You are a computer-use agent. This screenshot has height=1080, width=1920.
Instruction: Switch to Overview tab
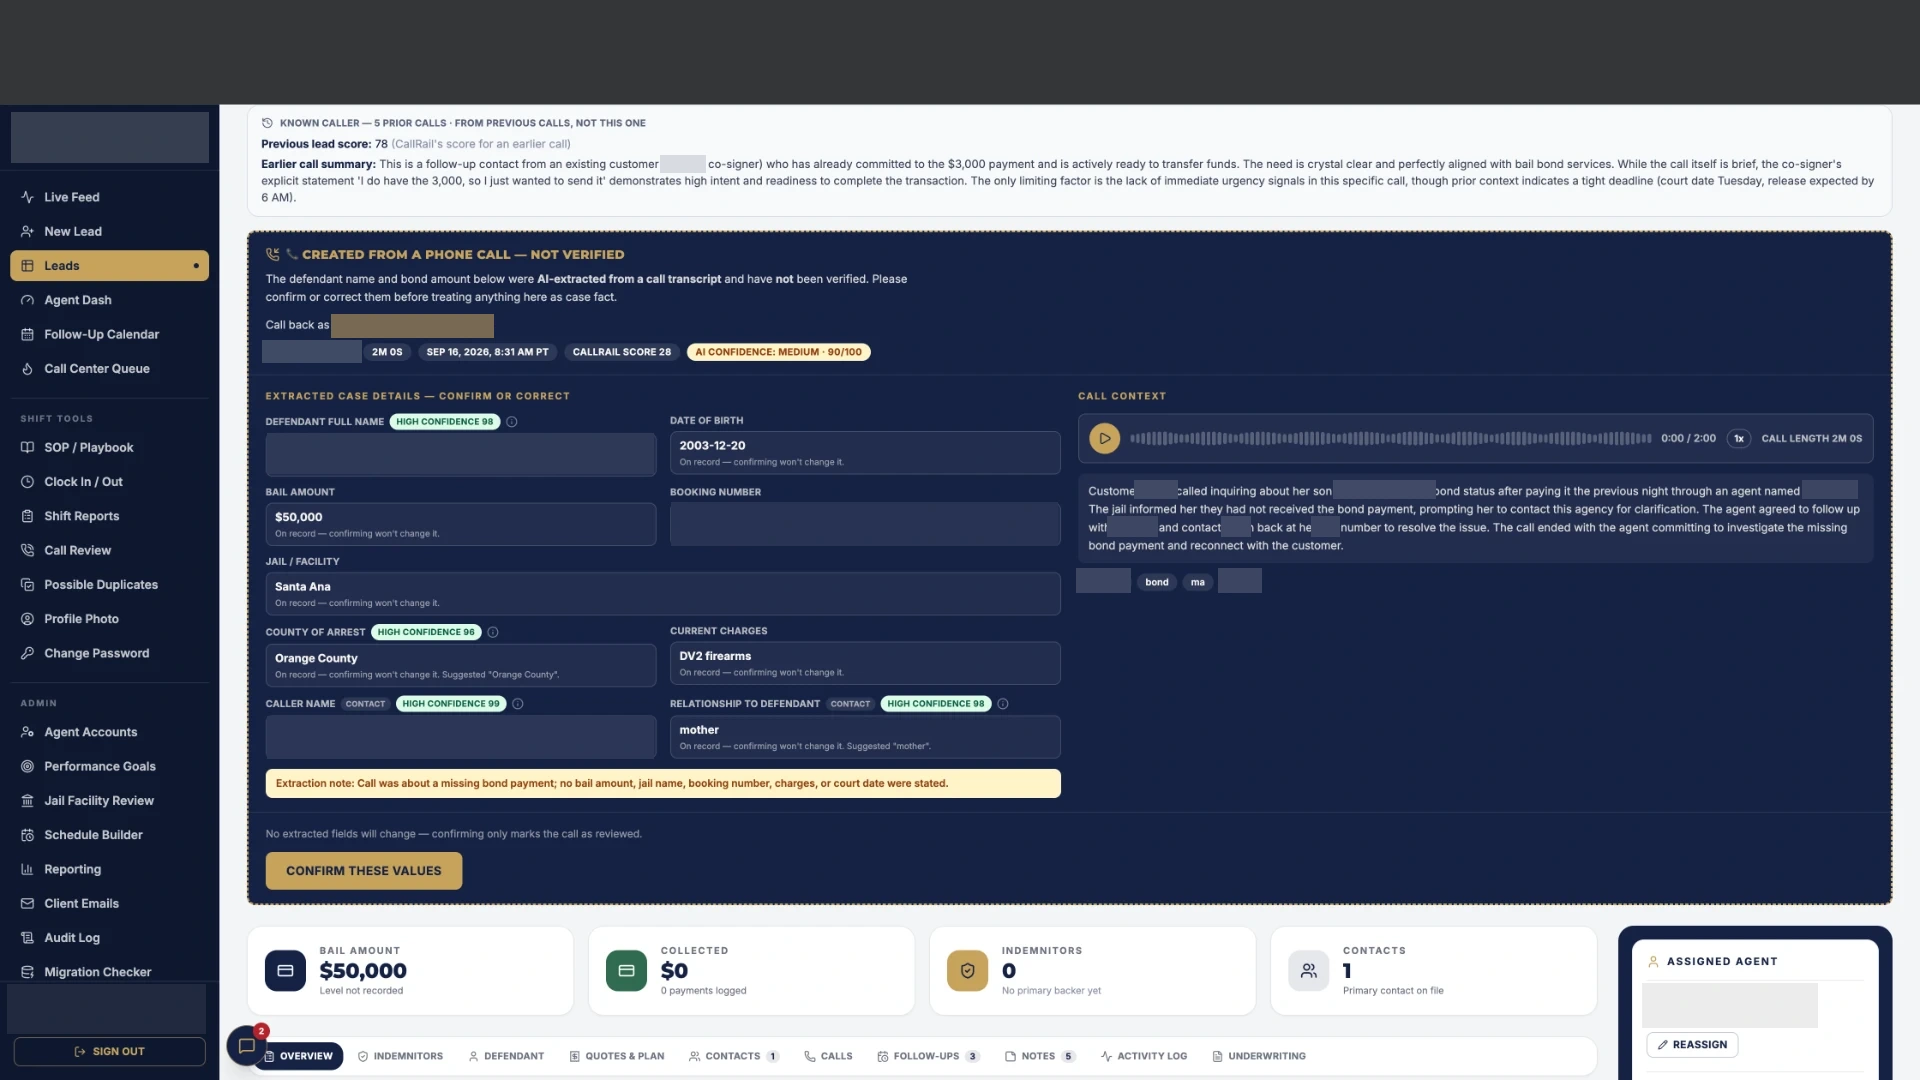click(x=298, y=1056)
